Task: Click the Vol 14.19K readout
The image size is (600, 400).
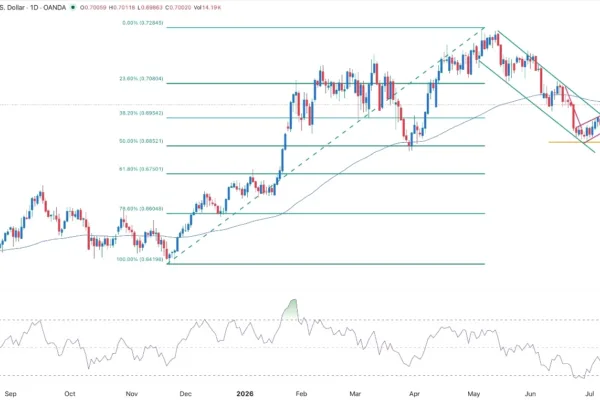Action: [207, 7]
